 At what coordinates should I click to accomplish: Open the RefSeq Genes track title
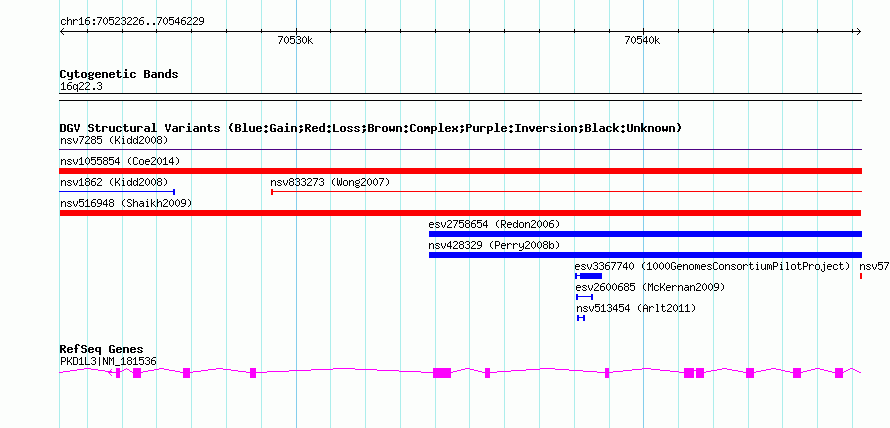pos(102,350)
